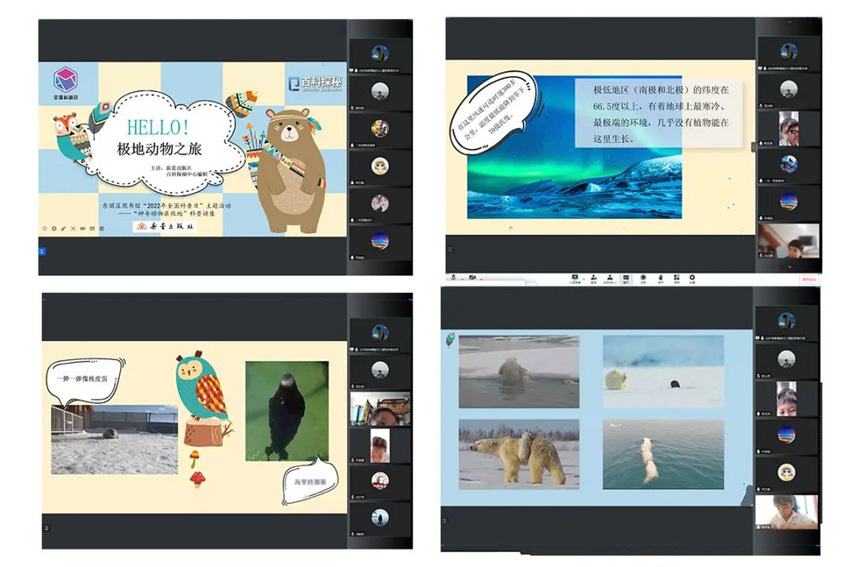The width and height of the screenshot is (850, 567).
Task: Expand the arrow beside the share screen icon
Action: [585, 277]
